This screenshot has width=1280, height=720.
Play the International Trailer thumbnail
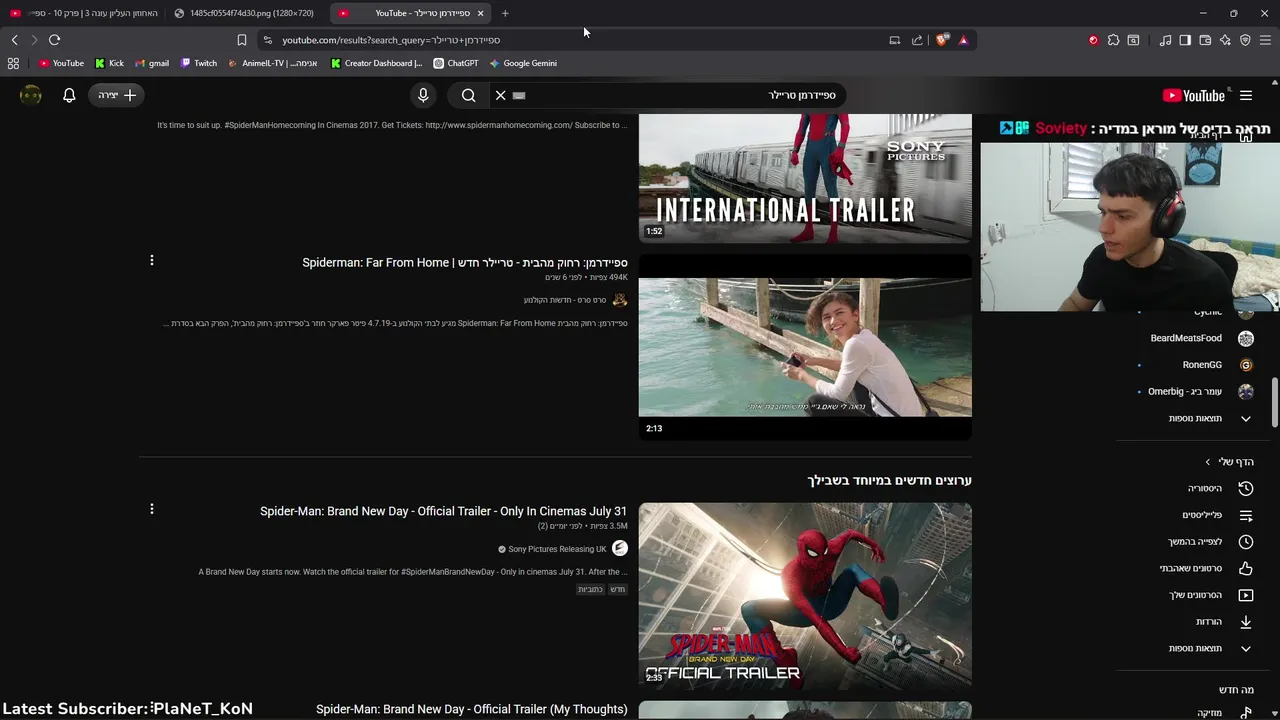(805, 177)
